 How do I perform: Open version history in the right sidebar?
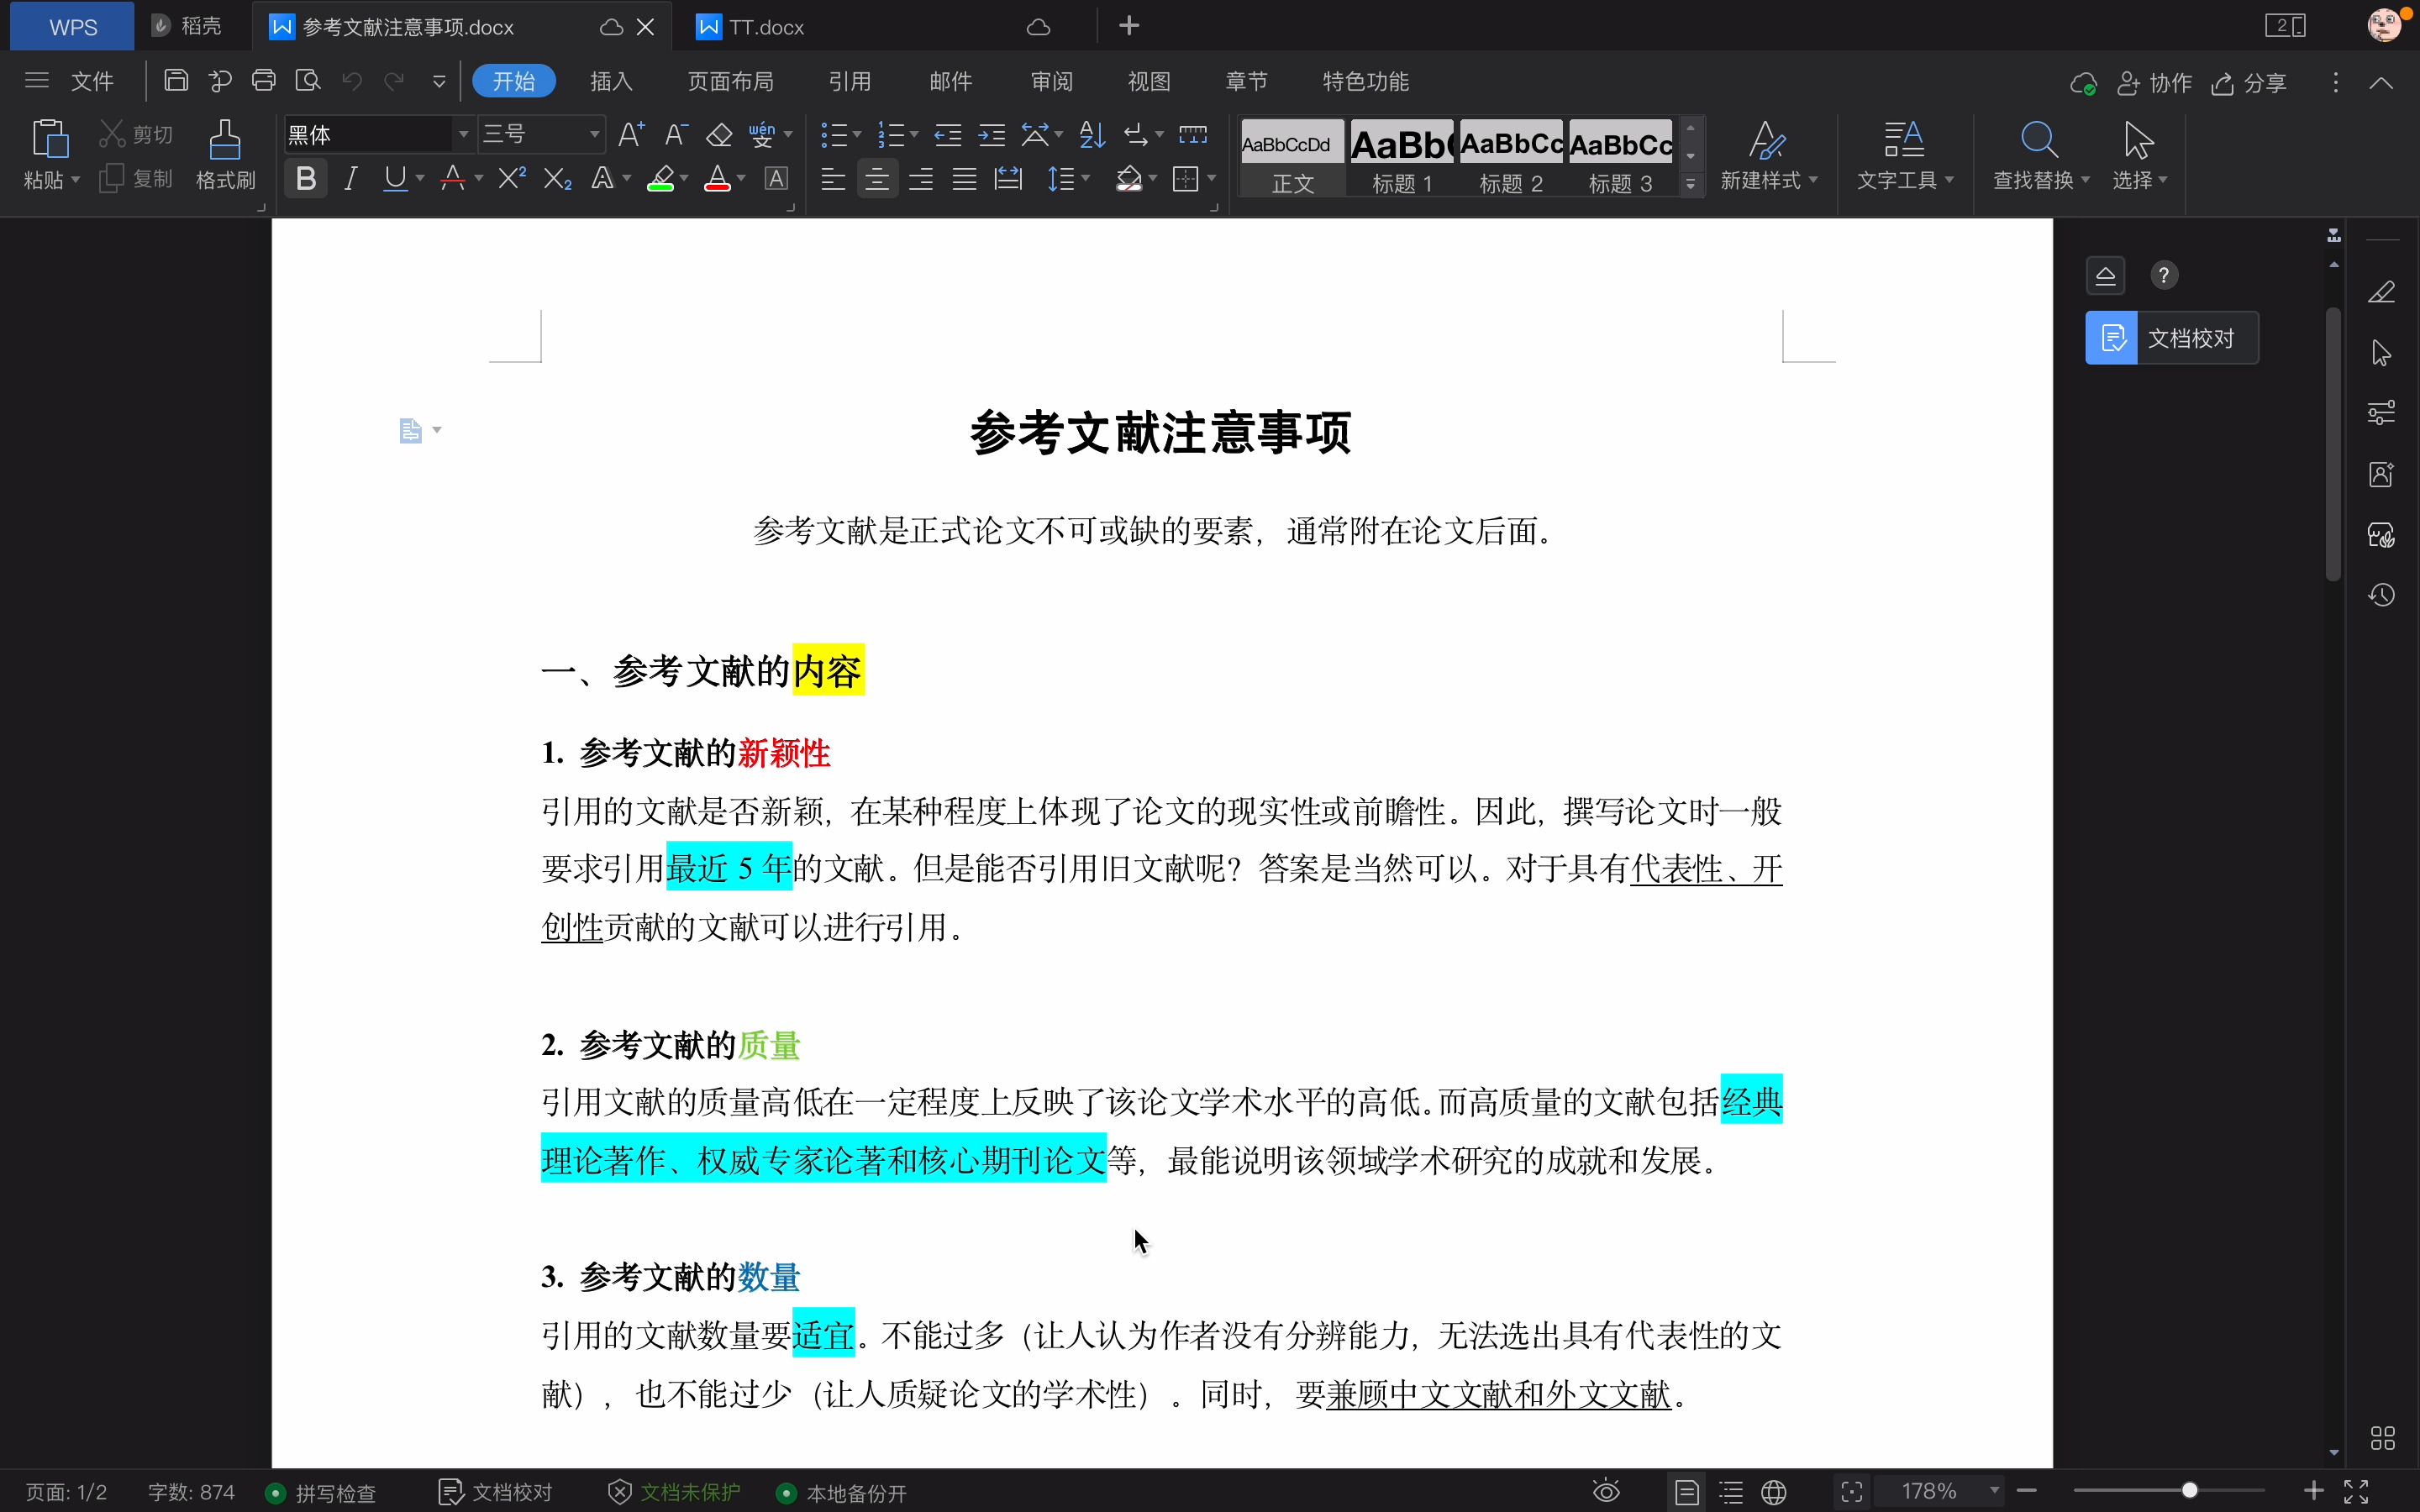2383,594
